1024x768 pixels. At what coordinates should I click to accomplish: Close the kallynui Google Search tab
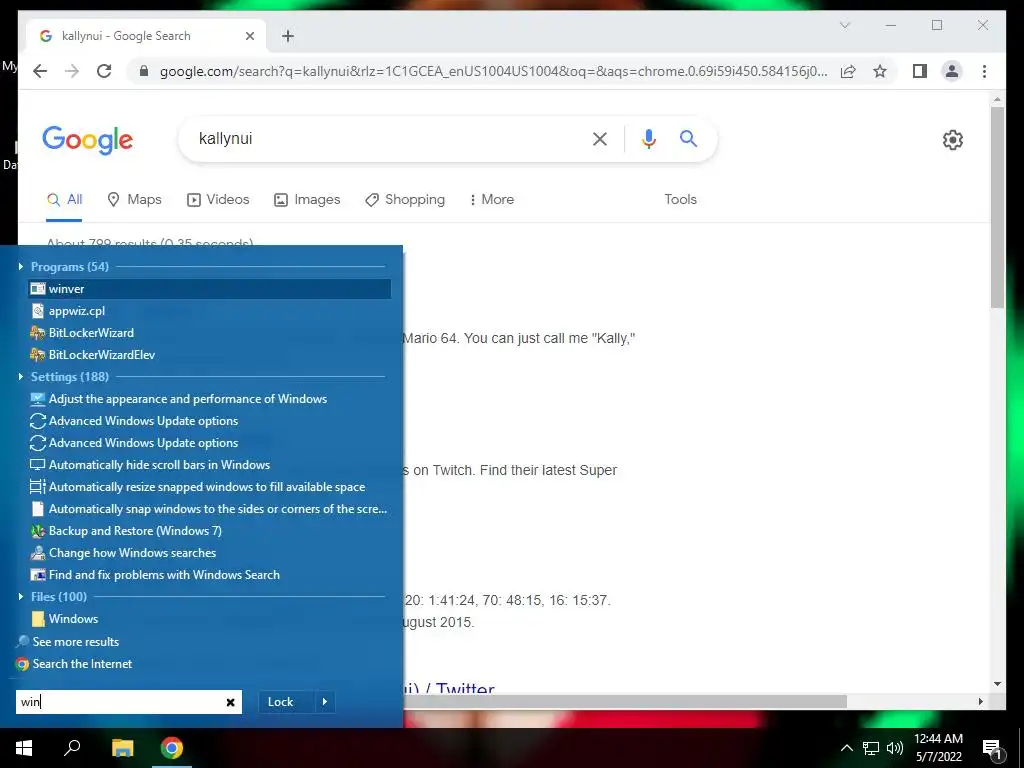pyautogui.click(x=249, y=36)
